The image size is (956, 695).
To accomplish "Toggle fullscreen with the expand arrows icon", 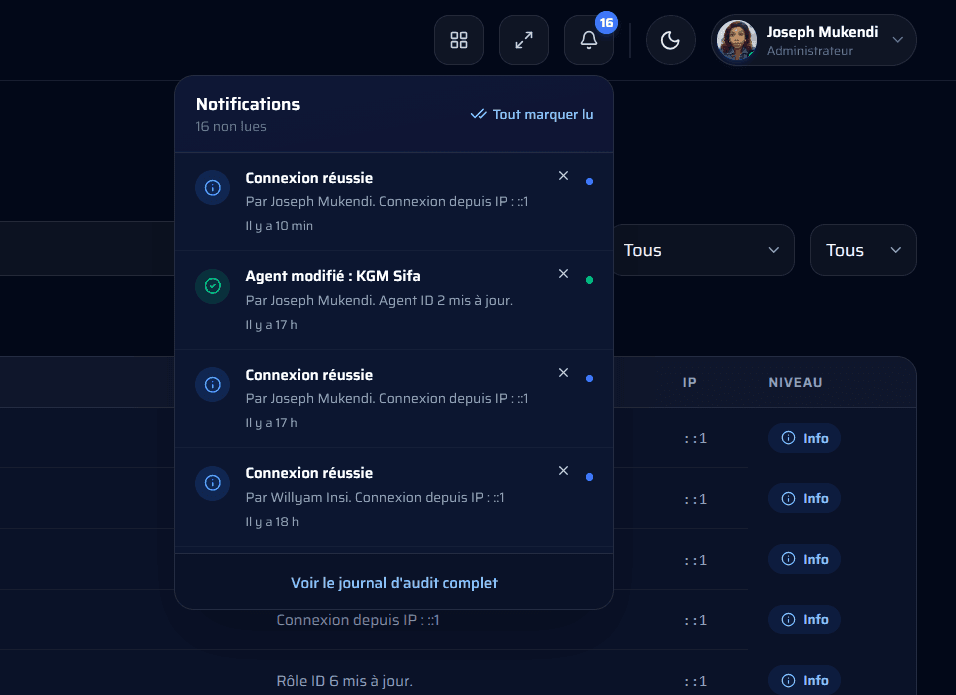I will [524, 40].
